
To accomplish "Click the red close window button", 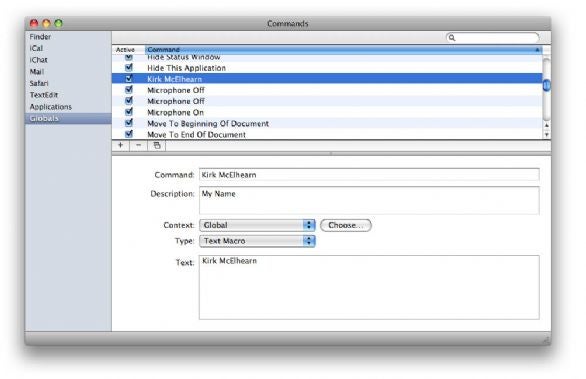I will click(34, 23).
